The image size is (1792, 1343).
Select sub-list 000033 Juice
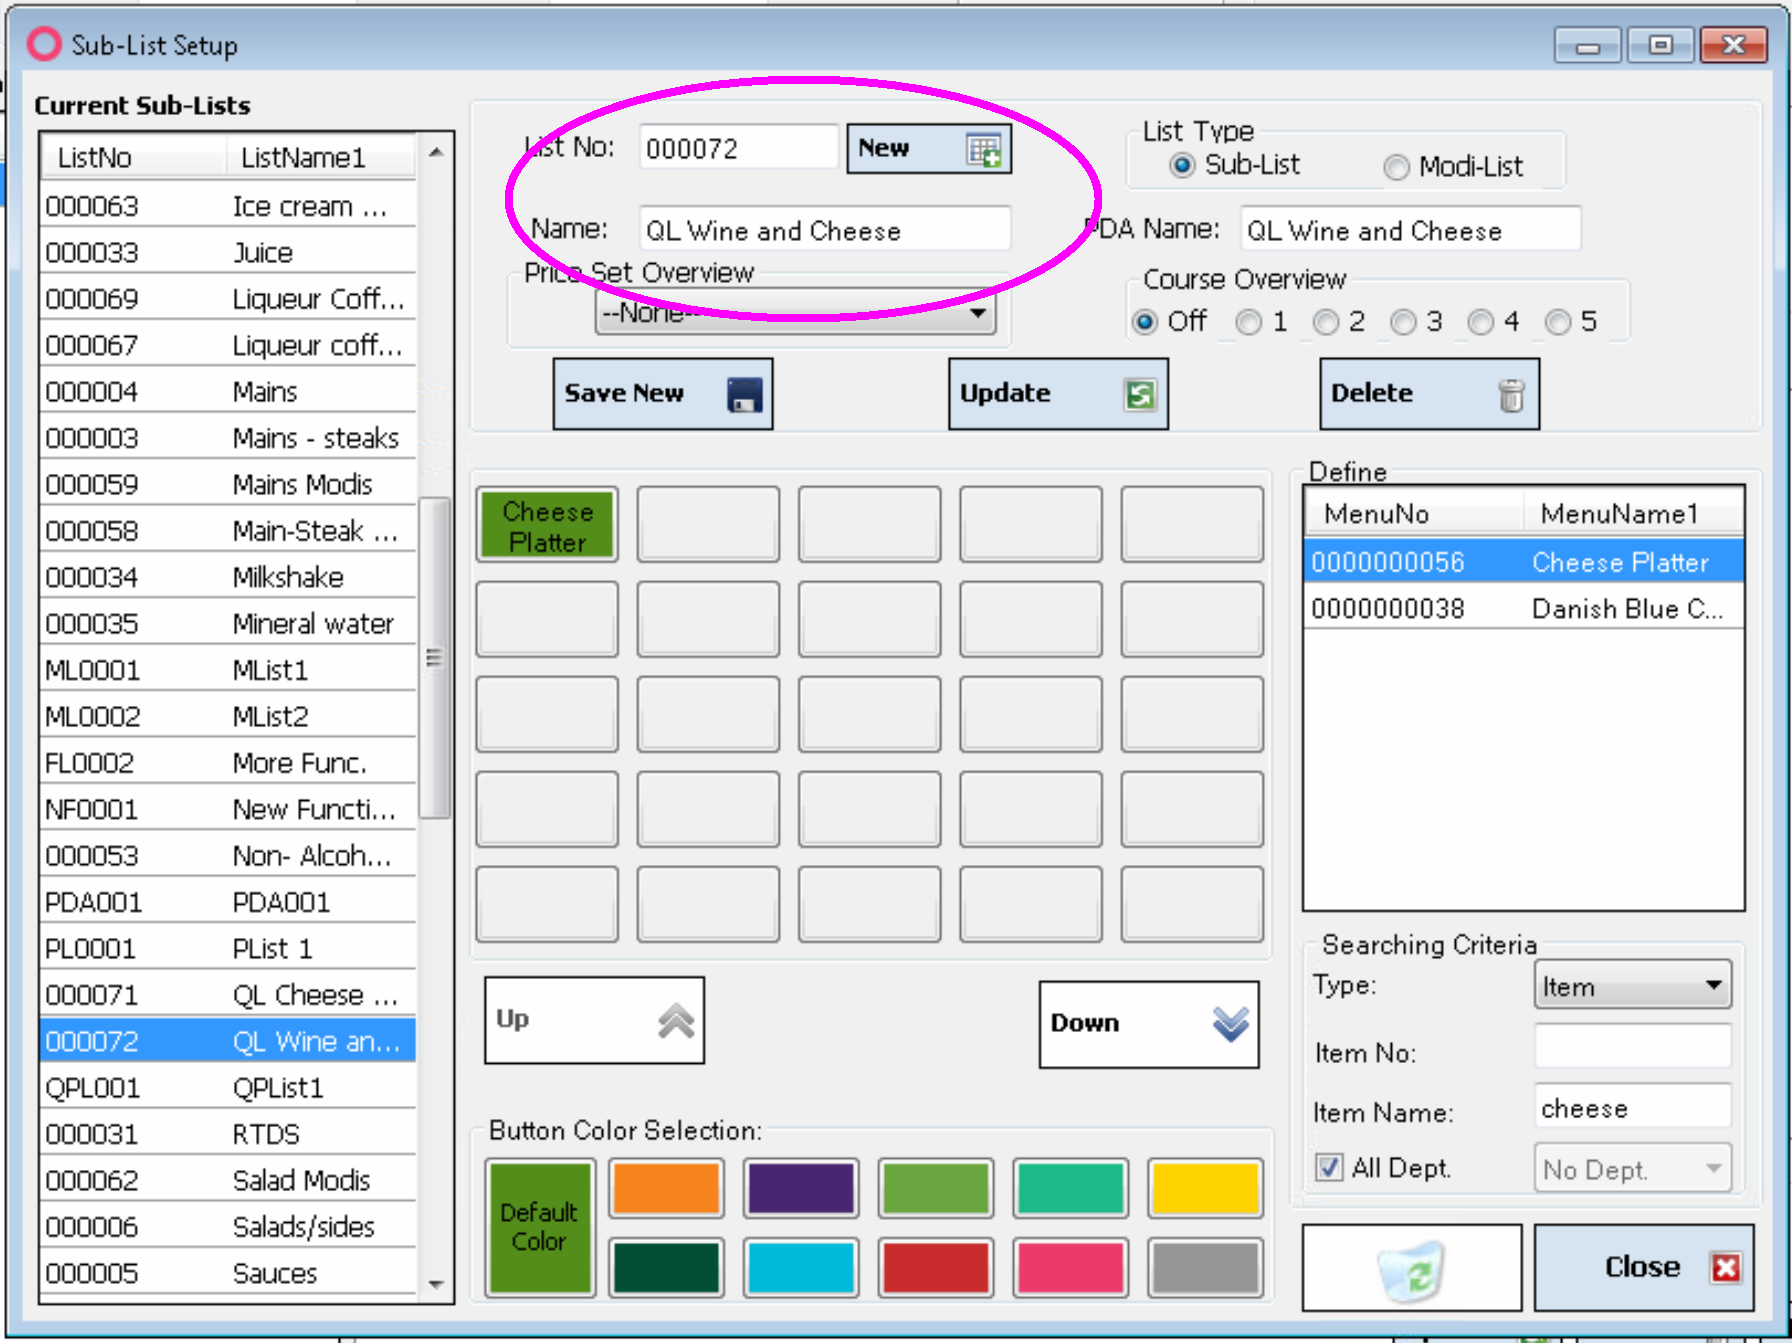click(x=228, y=252)
